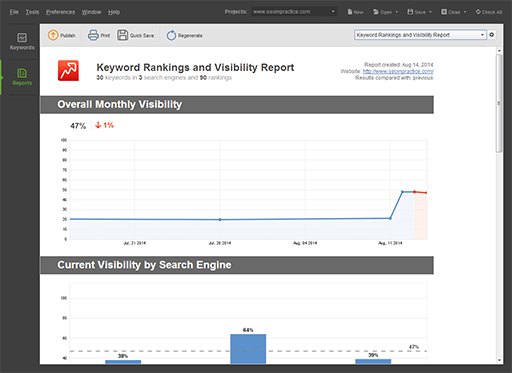Open the Reports sidebar module
The width and height of the screenshot is (512, 373).
[x=22, y=77]
